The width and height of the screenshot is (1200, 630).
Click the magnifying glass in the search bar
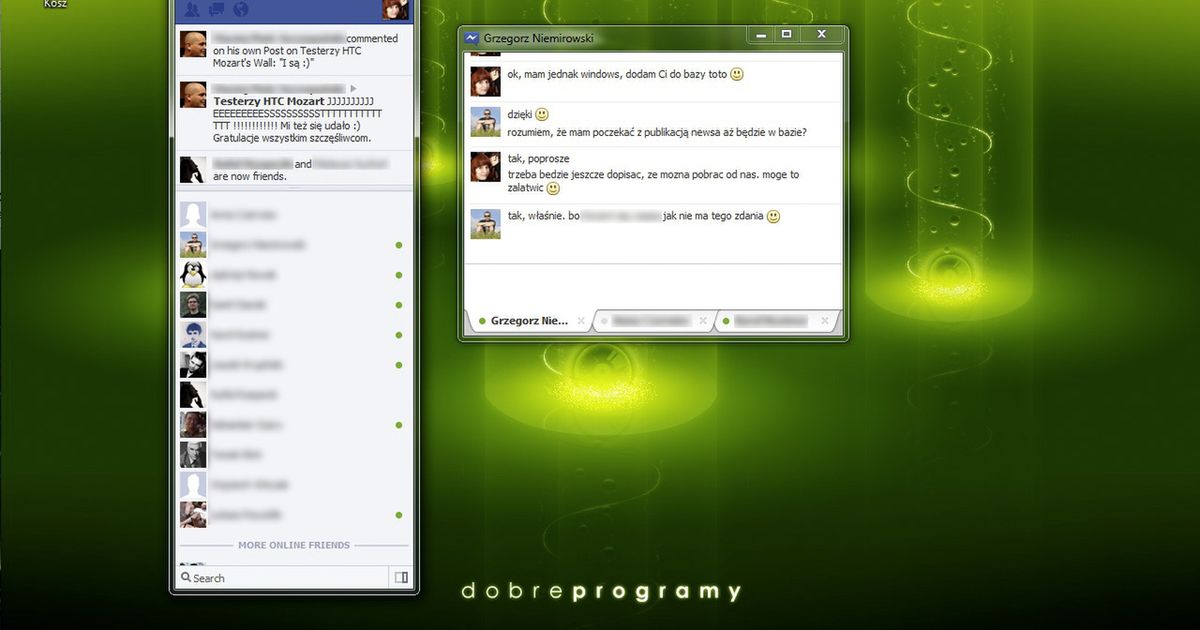pyautogui.click(x=188, y=577)
